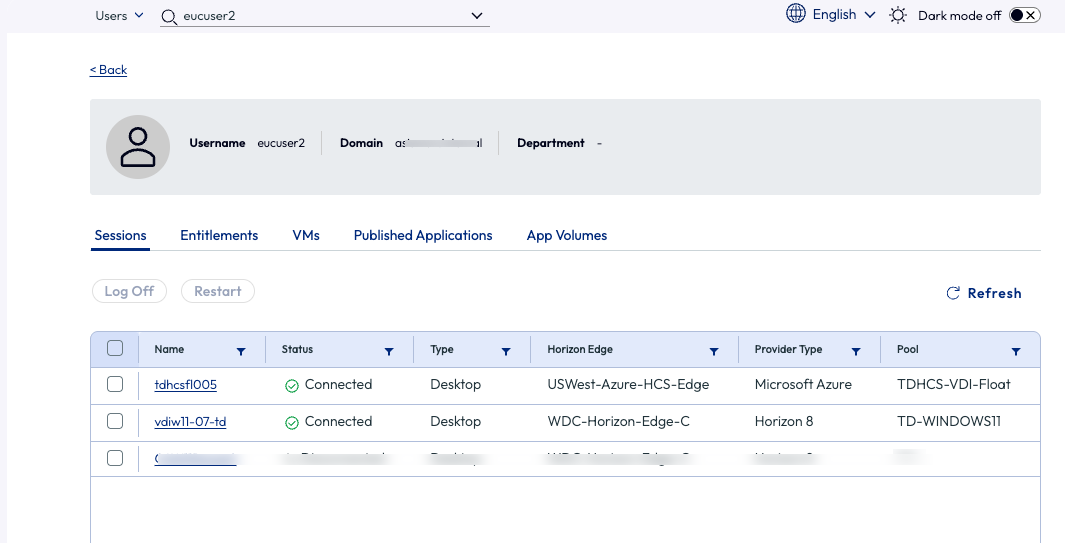
Task: Click the globe language icon
Action: click(x=796, y=14)
